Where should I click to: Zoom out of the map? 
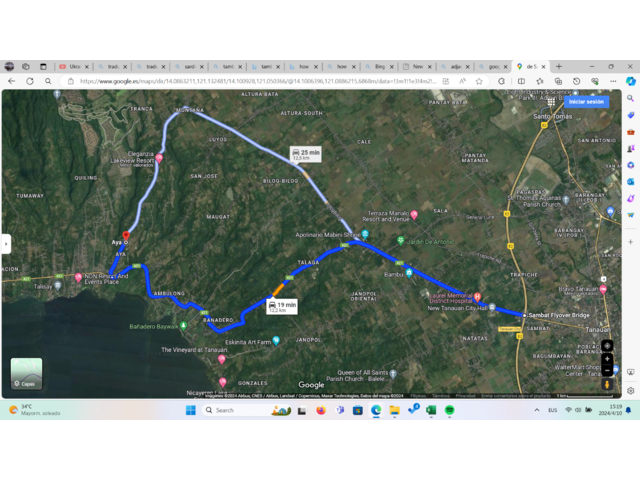tap(607, 369)
